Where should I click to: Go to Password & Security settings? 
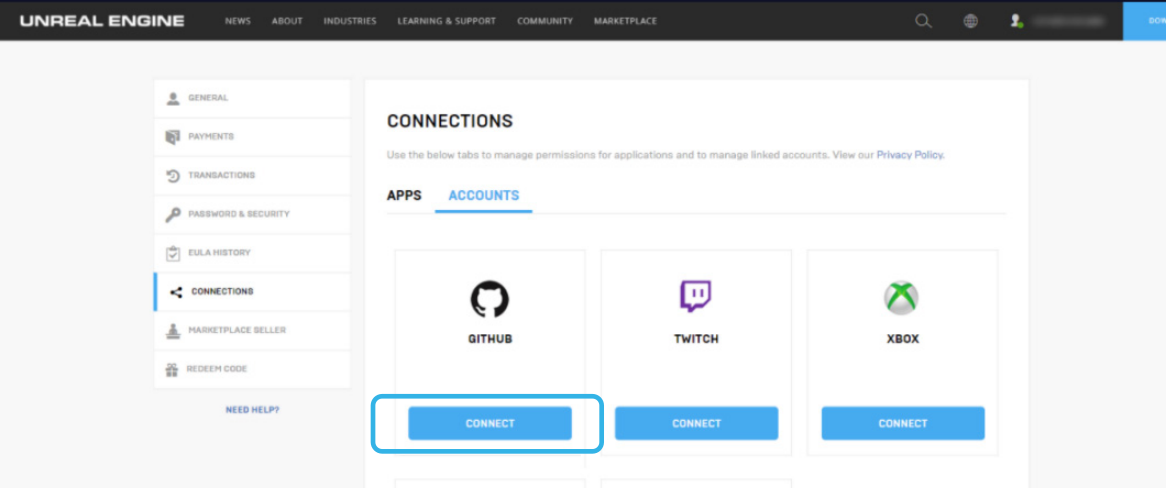coord(238,214)
